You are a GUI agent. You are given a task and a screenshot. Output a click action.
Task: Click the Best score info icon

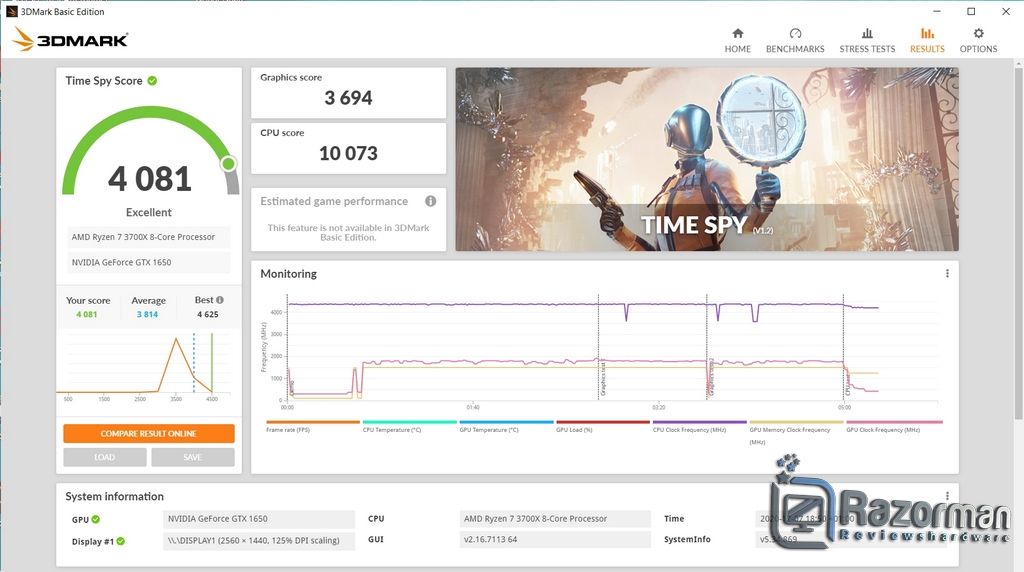pos(220,300)
